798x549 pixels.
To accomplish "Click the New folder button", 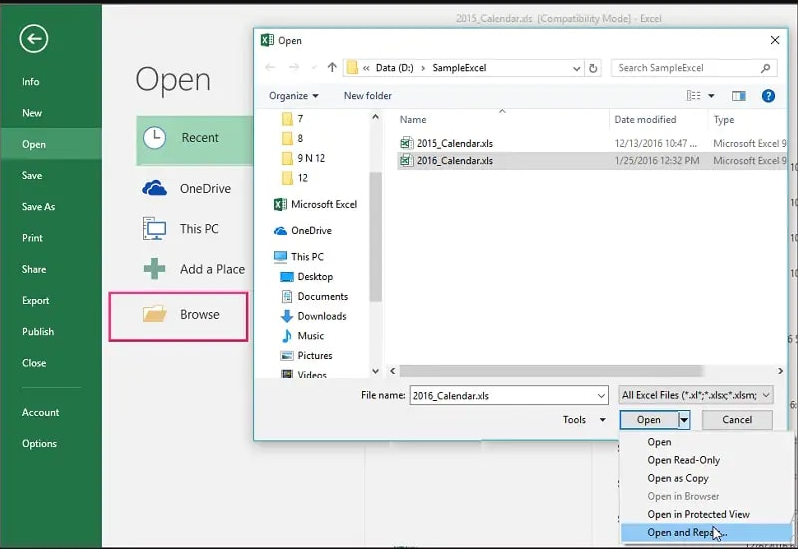I will point(367,96).
